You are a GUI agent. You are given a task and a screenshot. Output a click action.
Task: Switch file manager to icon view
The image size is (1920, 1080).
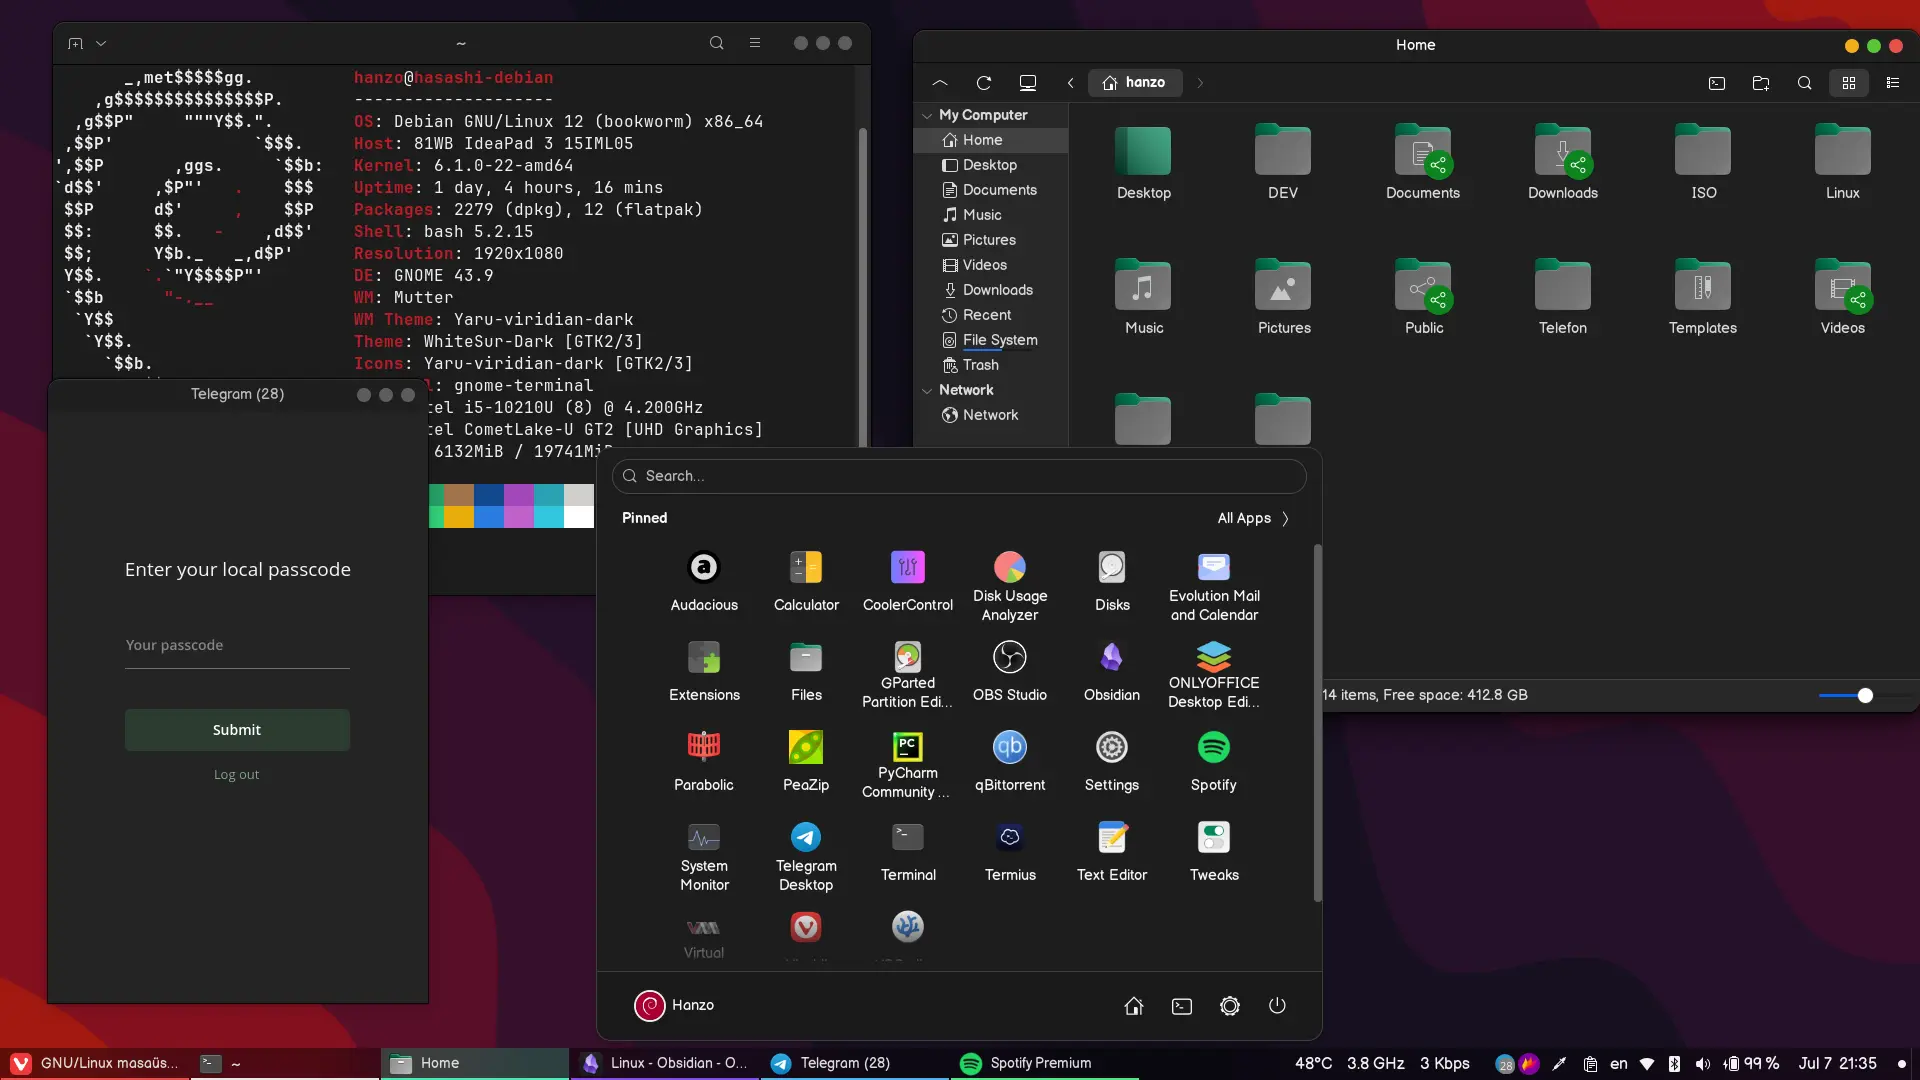(1849, 83)
